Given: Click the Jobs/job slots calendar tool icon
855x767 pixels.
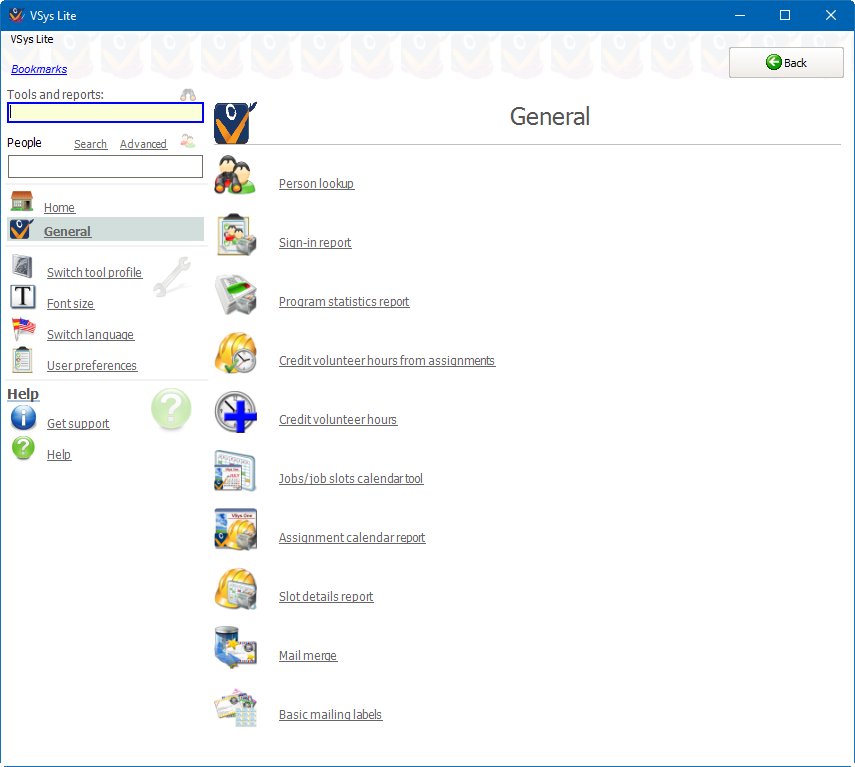Looking at the screenshot, I should click(x=236, y=472).
